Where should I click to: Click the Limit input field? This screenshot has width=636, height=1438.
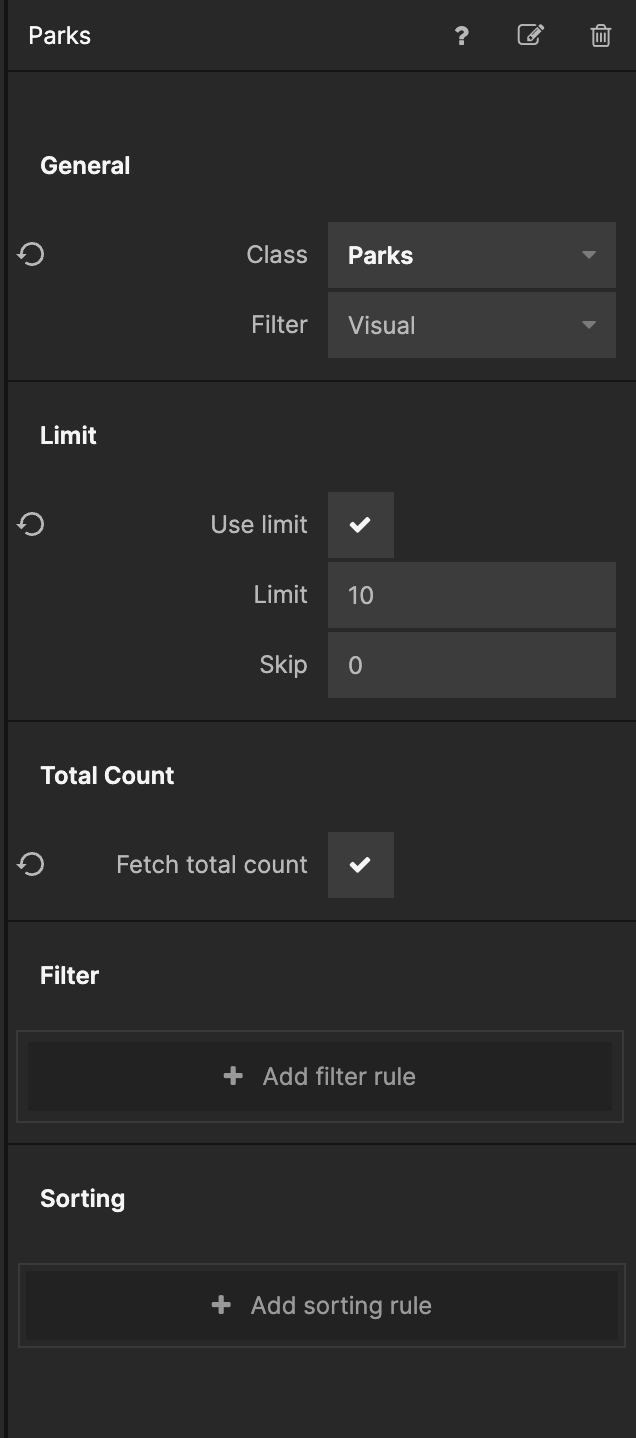point(471,595)
